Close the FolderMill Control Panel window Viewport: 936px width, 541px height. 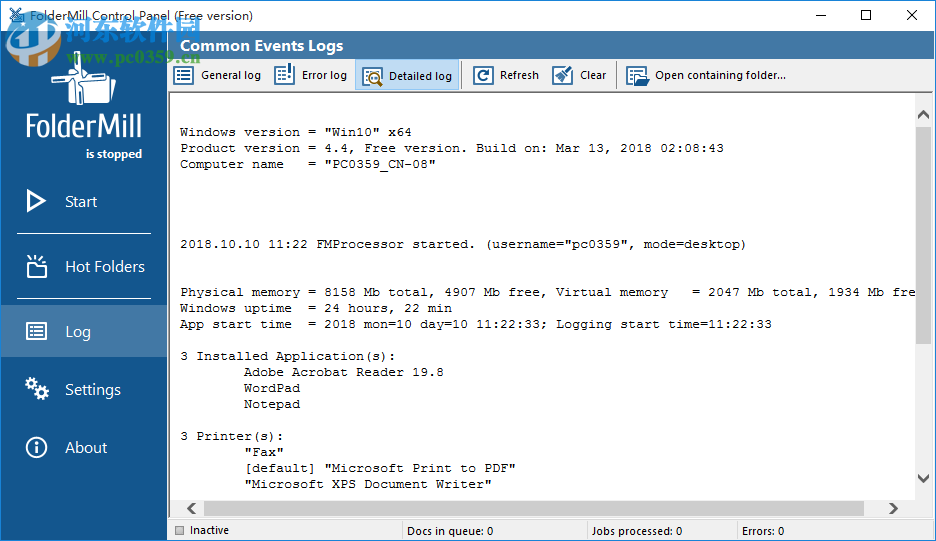tap(912, 16)
